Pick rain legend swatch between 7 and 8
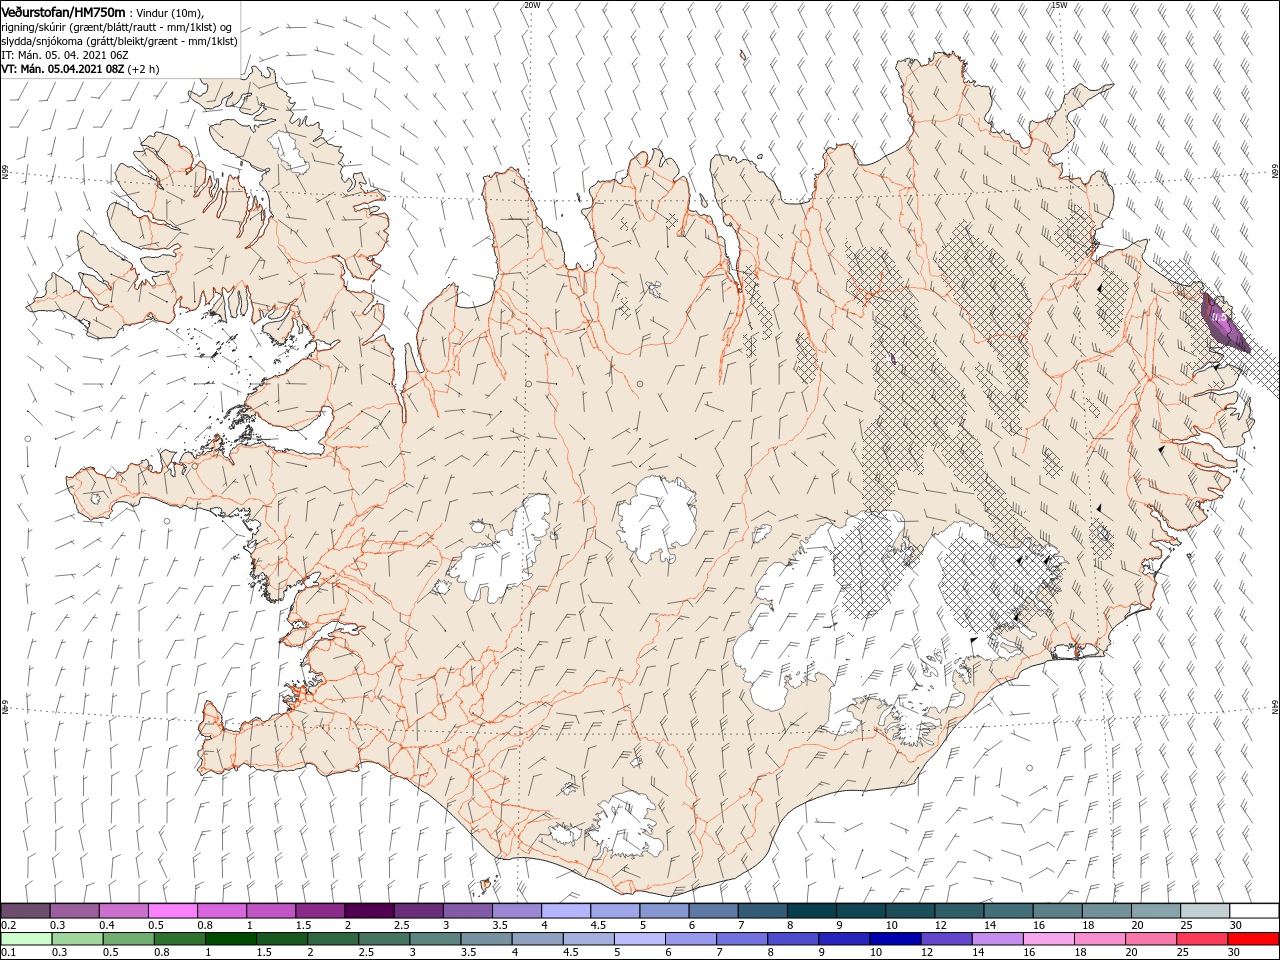 tap(742, 939)
